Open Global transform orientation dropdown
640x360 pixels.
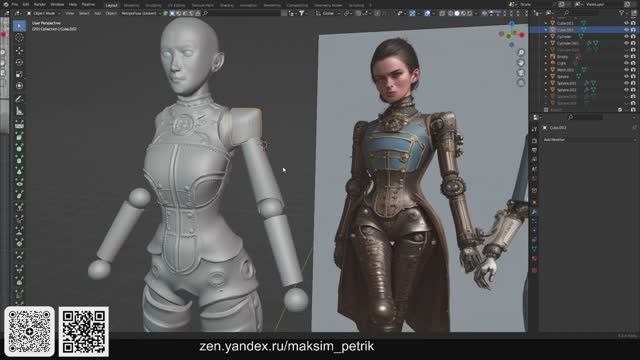coord(328,13)
